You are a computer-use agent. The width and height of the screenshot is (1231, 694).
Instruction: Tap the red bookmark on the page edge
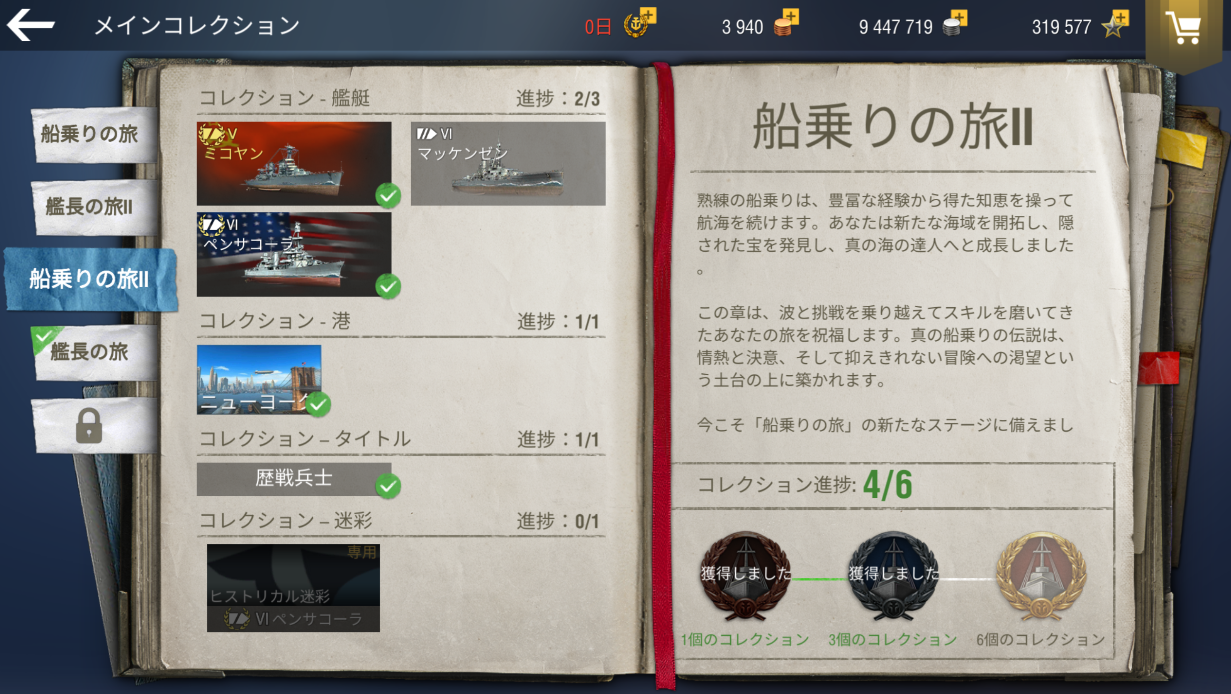[1165, 366]
